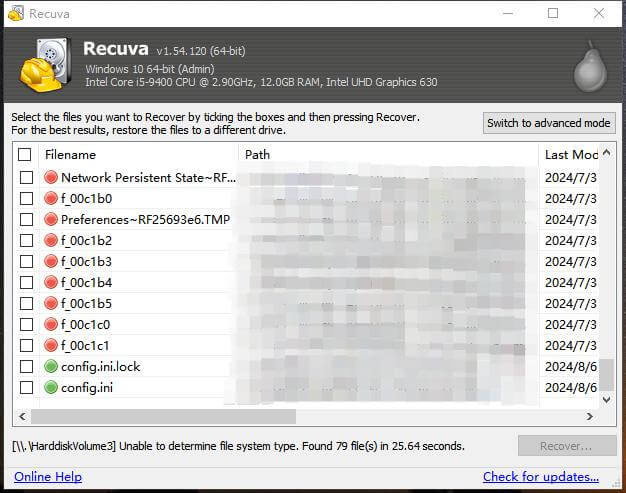Tick checkbox for Preferences~RF25693e6.TMP
Image resolution: width=626 pixels, height=493 pixels.
click(26, 220)
